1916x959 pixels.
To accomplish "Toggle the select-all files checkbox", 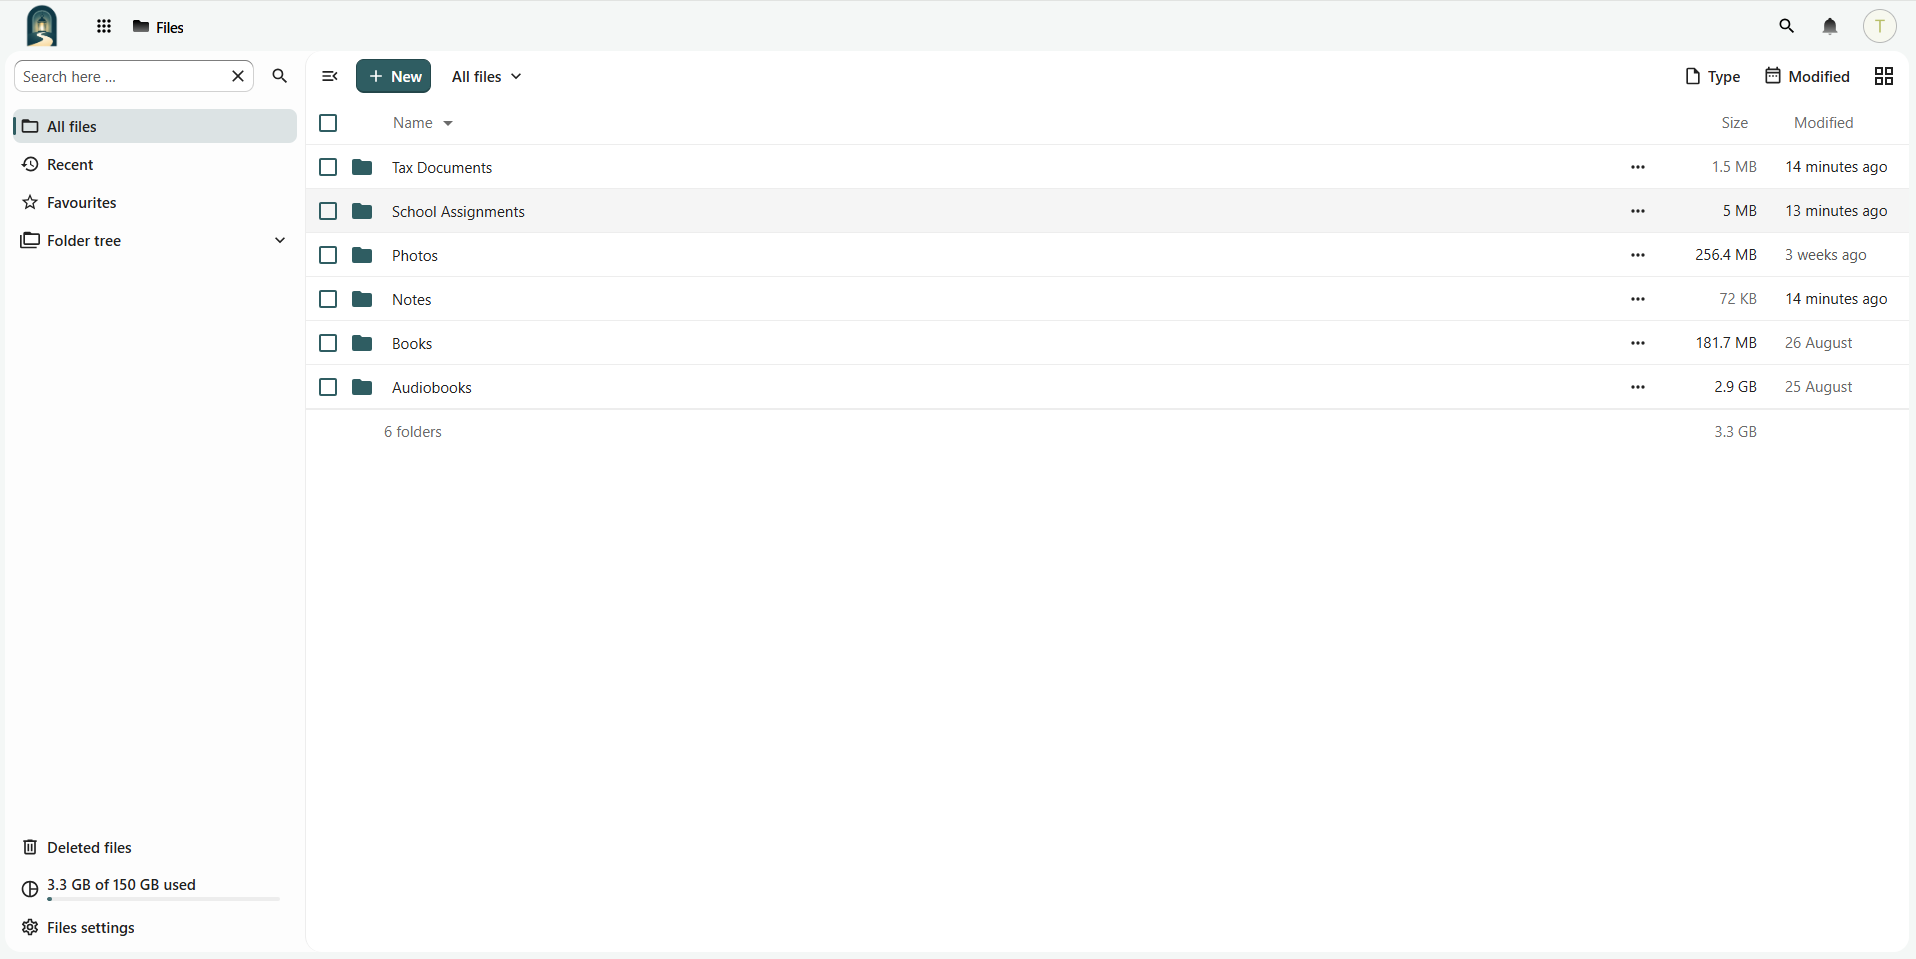I will 328,124.
